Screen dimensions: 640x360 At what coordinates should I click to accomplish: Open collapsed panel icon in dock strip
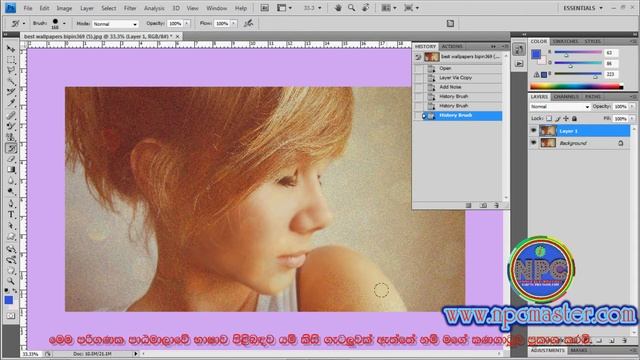point(519,50)
